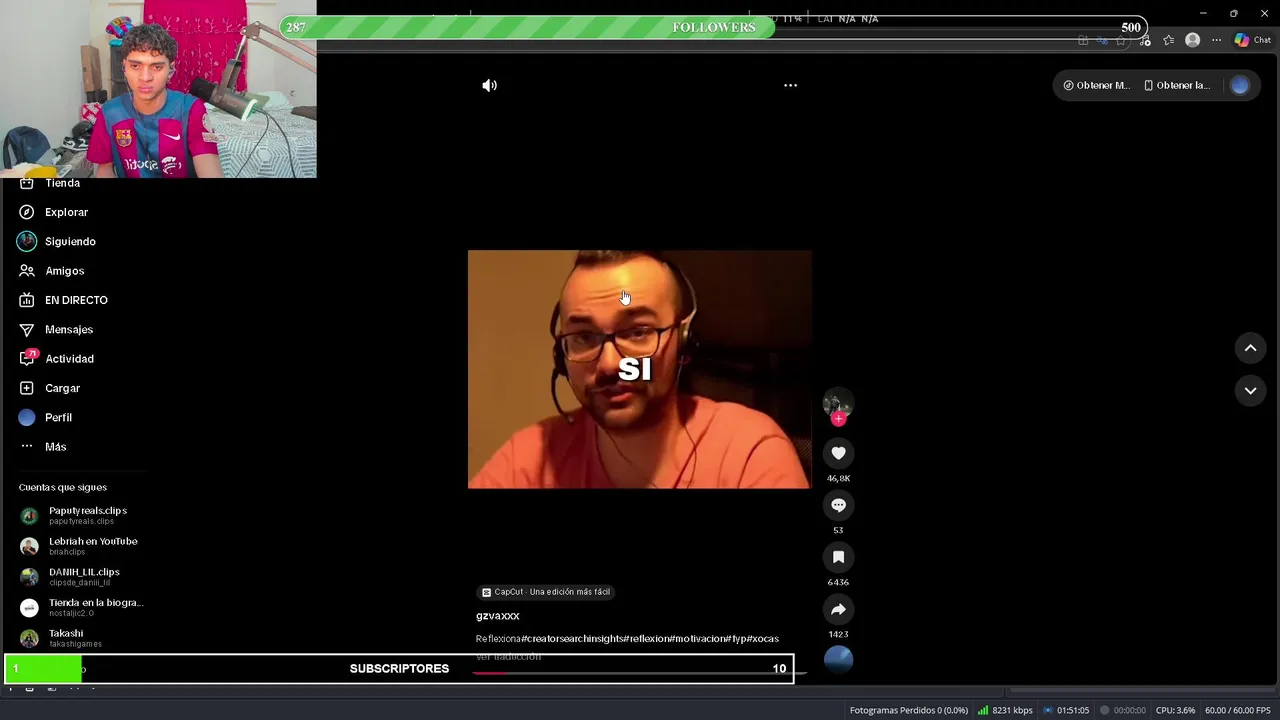Click the media music-note icon in Edge toolbar
The height and width of the screenshot is (720, 1280).
coord(1144,40)
